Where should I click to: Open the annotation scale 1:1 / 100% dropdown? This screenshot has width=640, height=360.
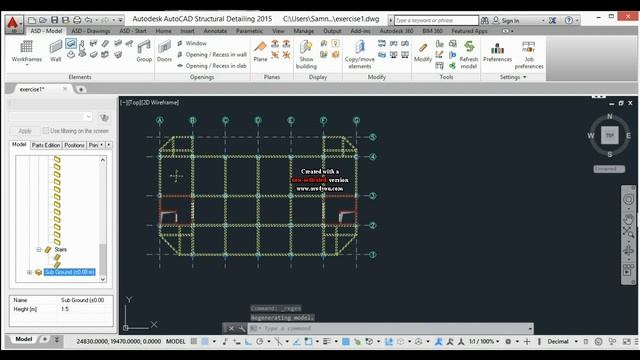click(x=484, y=341)
